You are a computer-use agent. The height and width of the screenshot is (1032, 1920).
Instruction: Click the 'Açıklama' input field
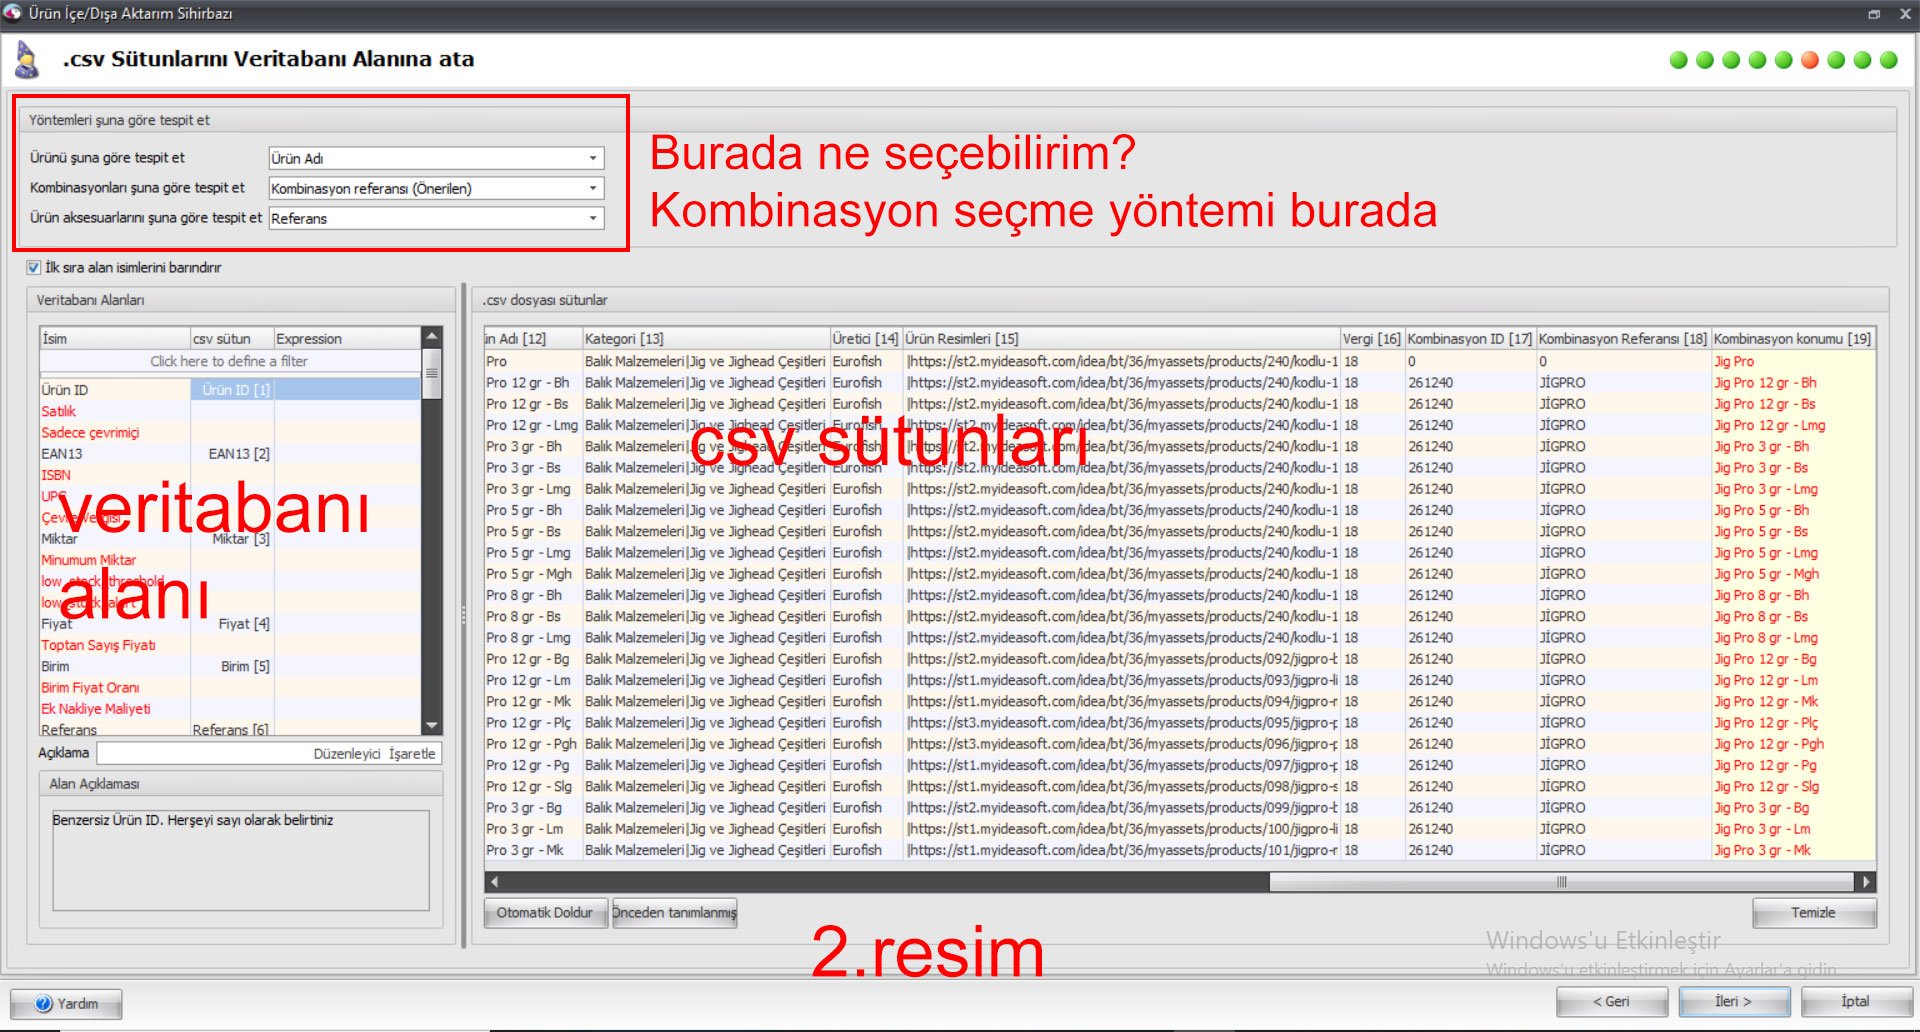click(269, 754)
